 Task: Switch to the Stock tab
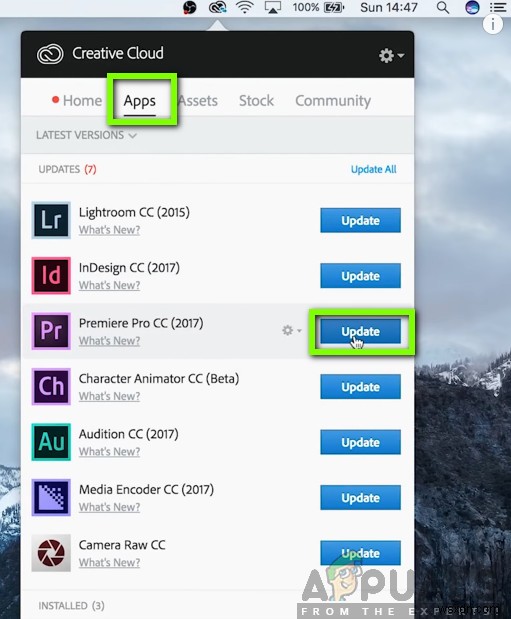pos(256,100)
